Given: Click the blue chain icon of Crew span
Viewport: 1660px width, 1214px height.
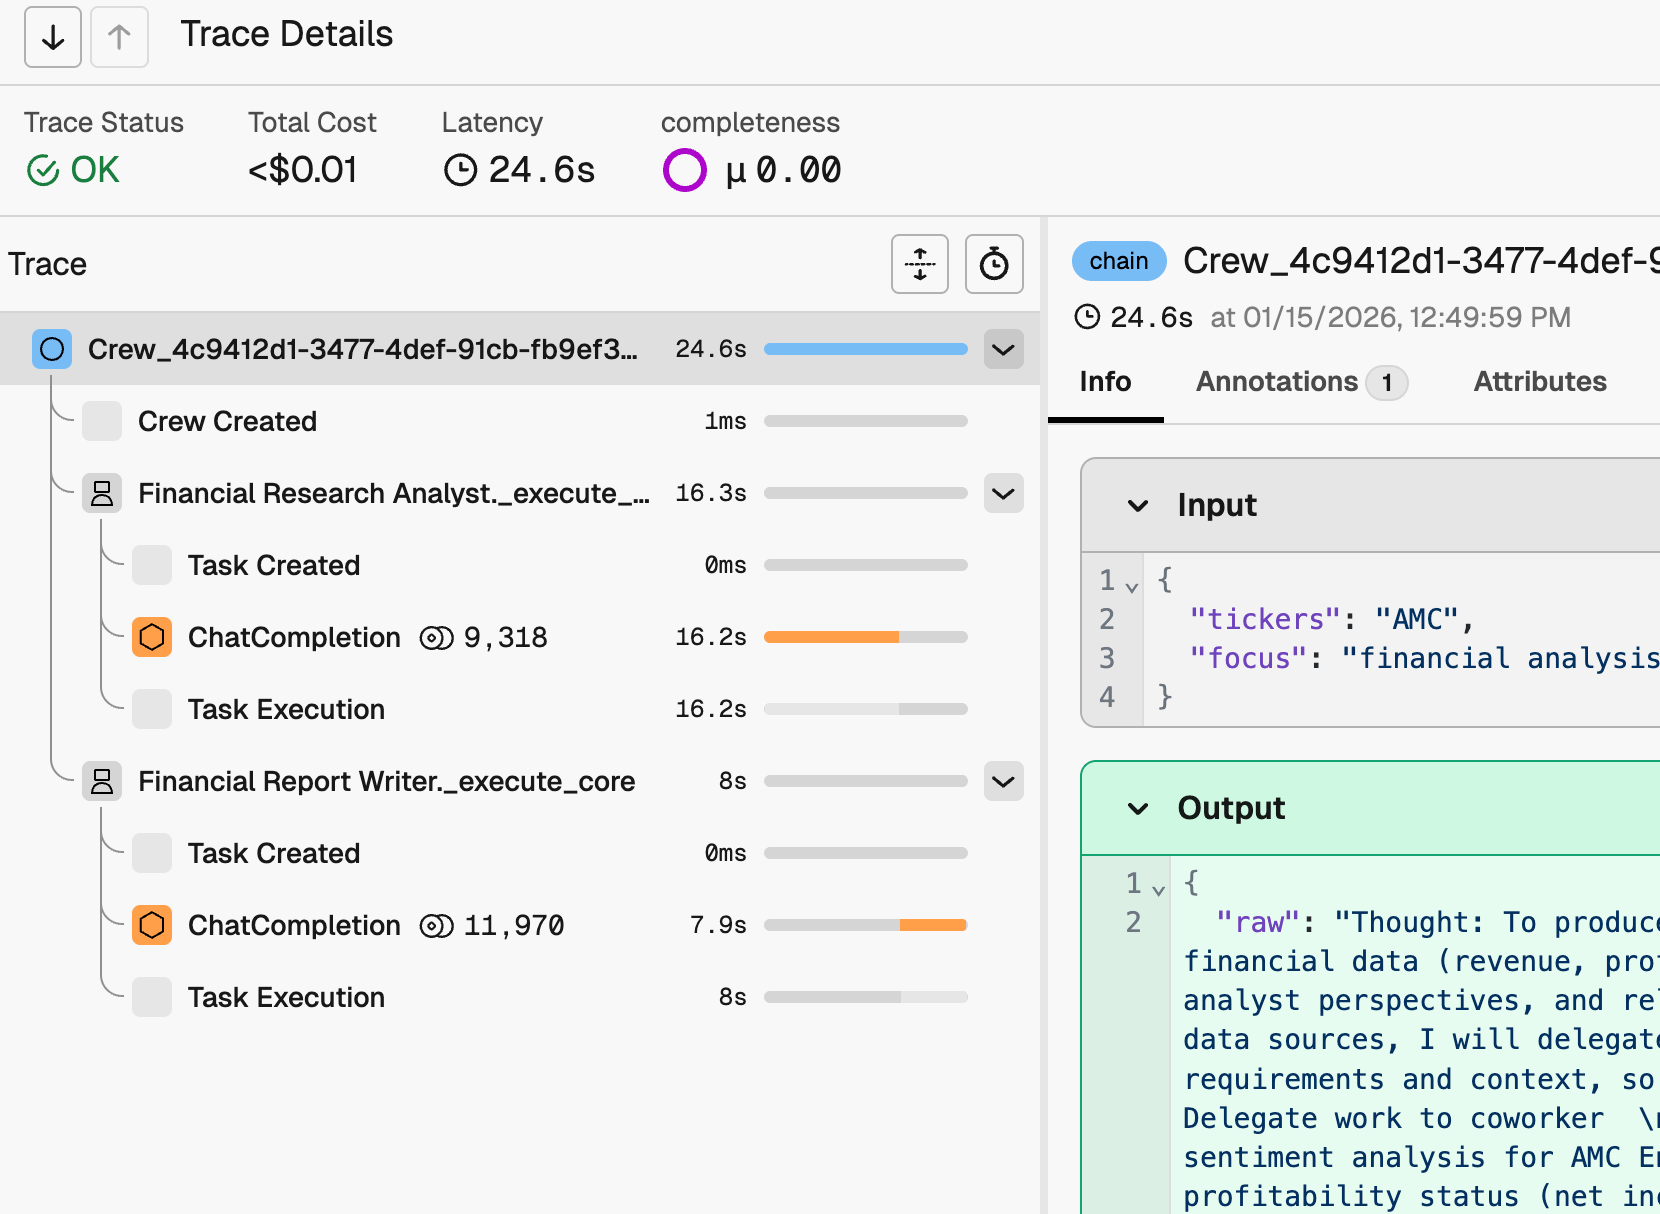Looking at the screenshot, I should point(52,349).
